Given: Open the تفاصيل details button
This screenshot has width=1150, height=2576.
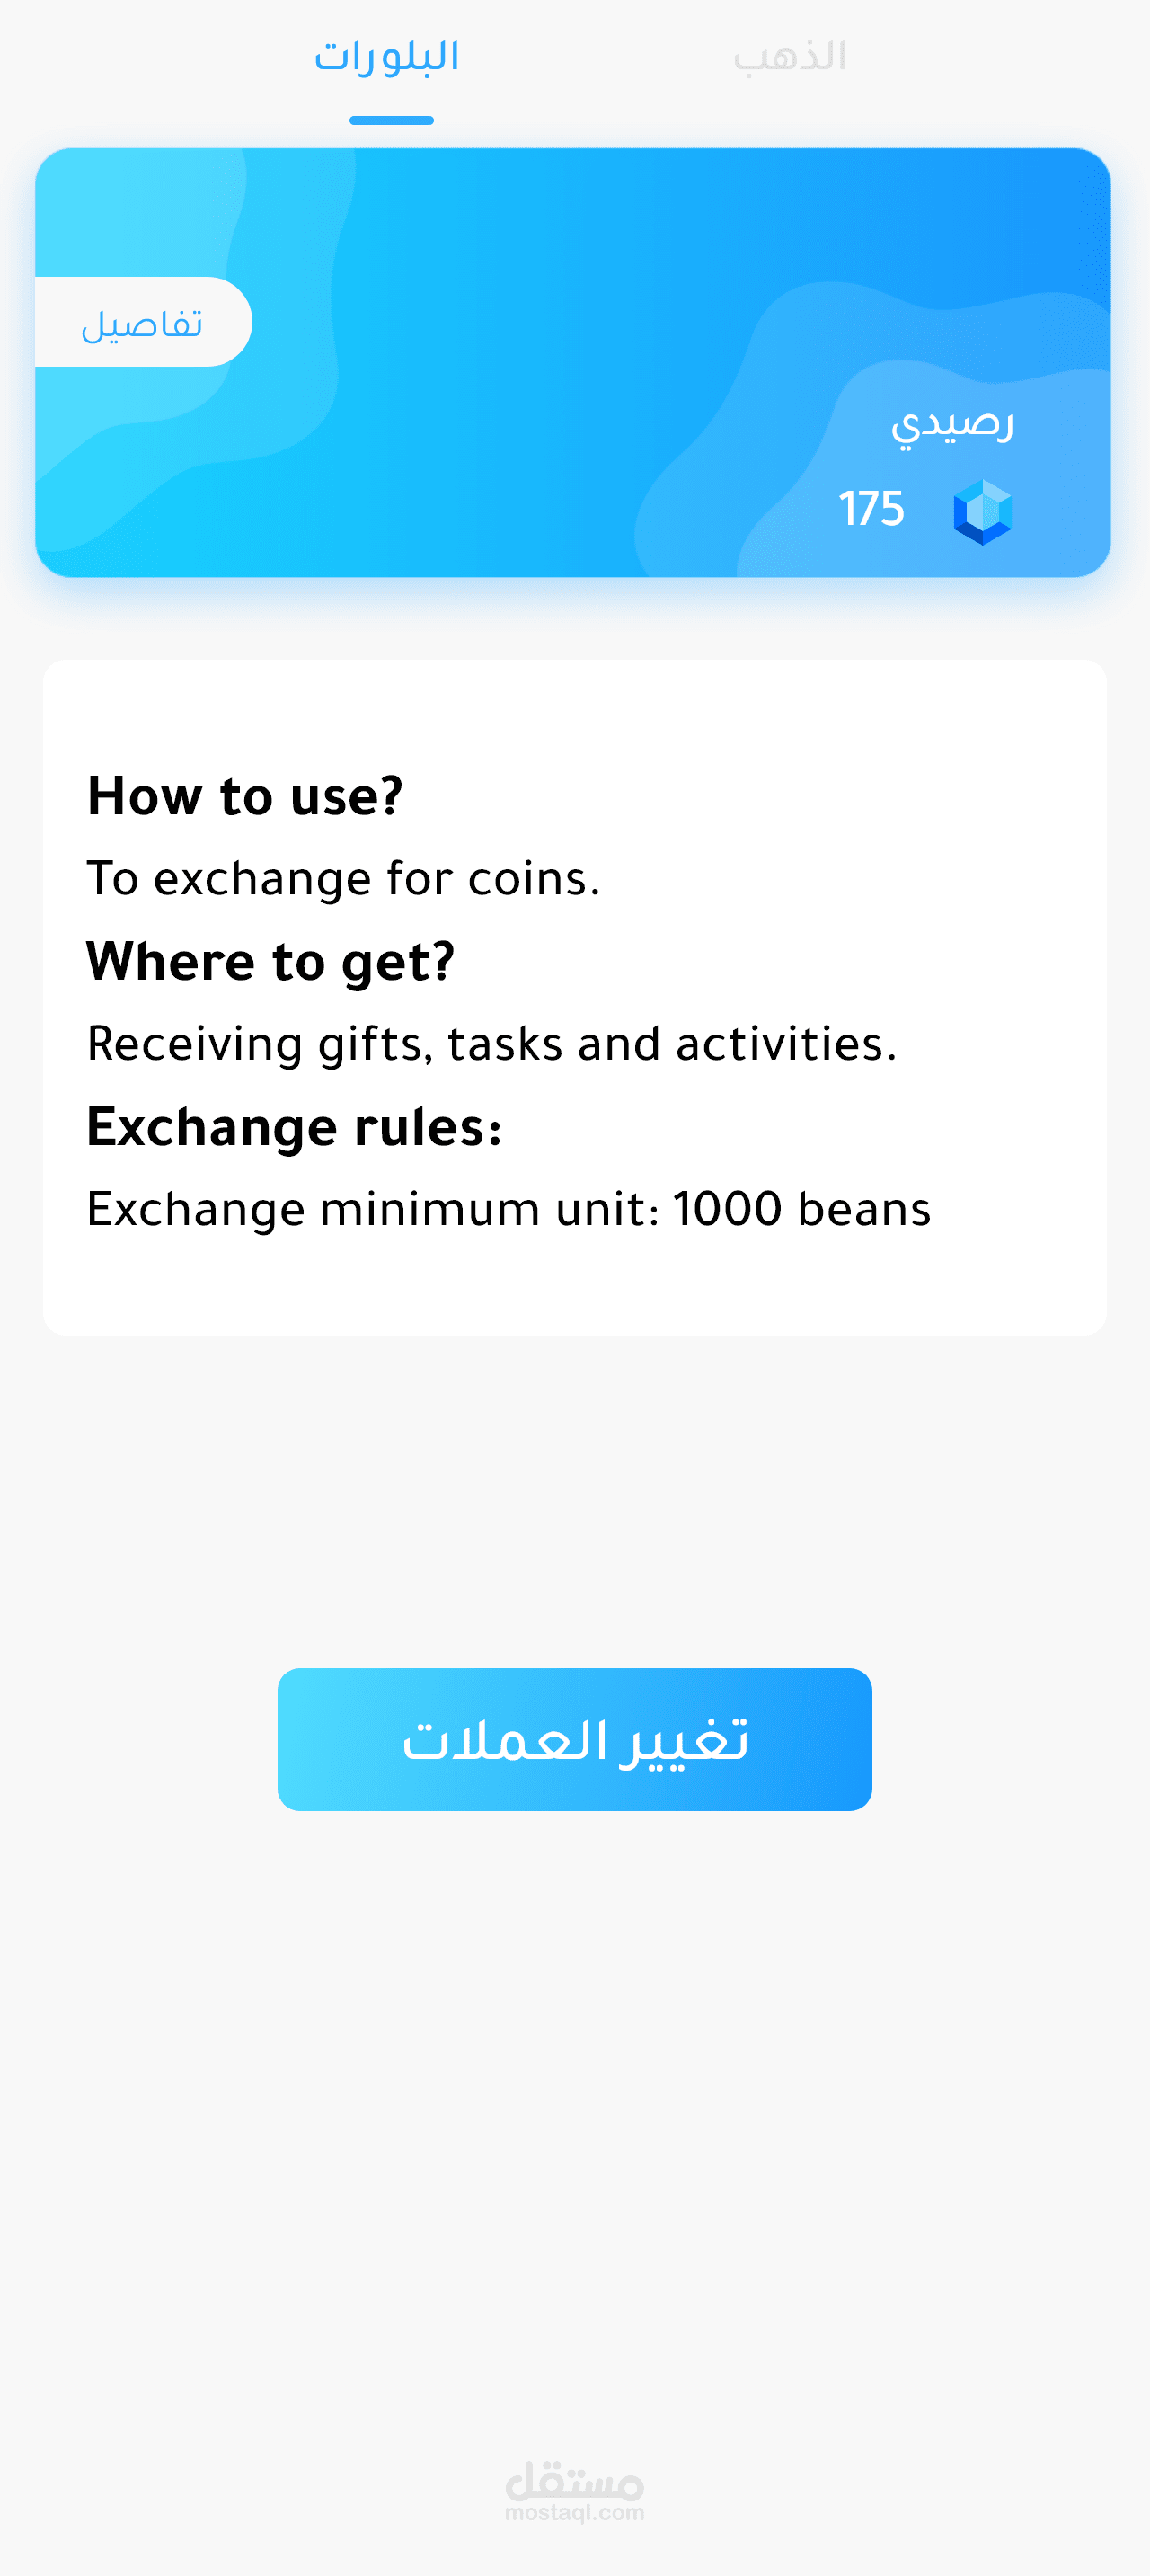Looking at the screenshot, I should [142, 323].
